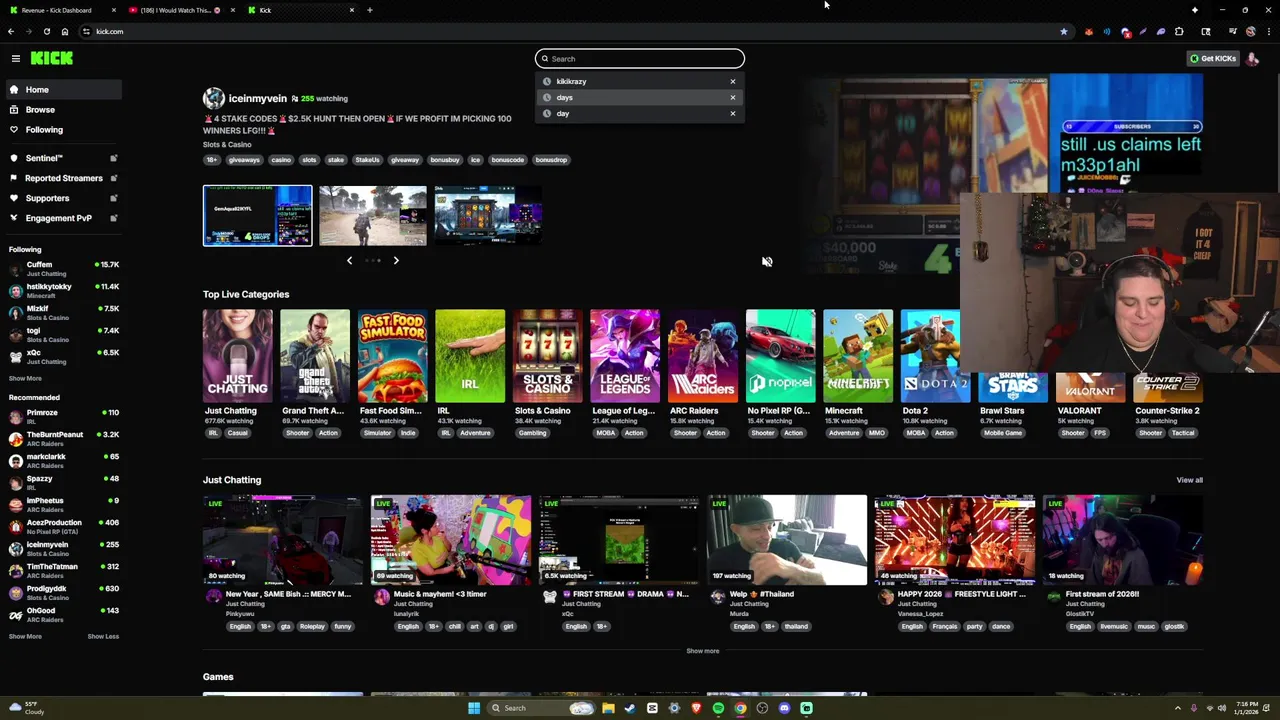
Task: Open the media control icon in toolbar
Action: [1233, 32]
